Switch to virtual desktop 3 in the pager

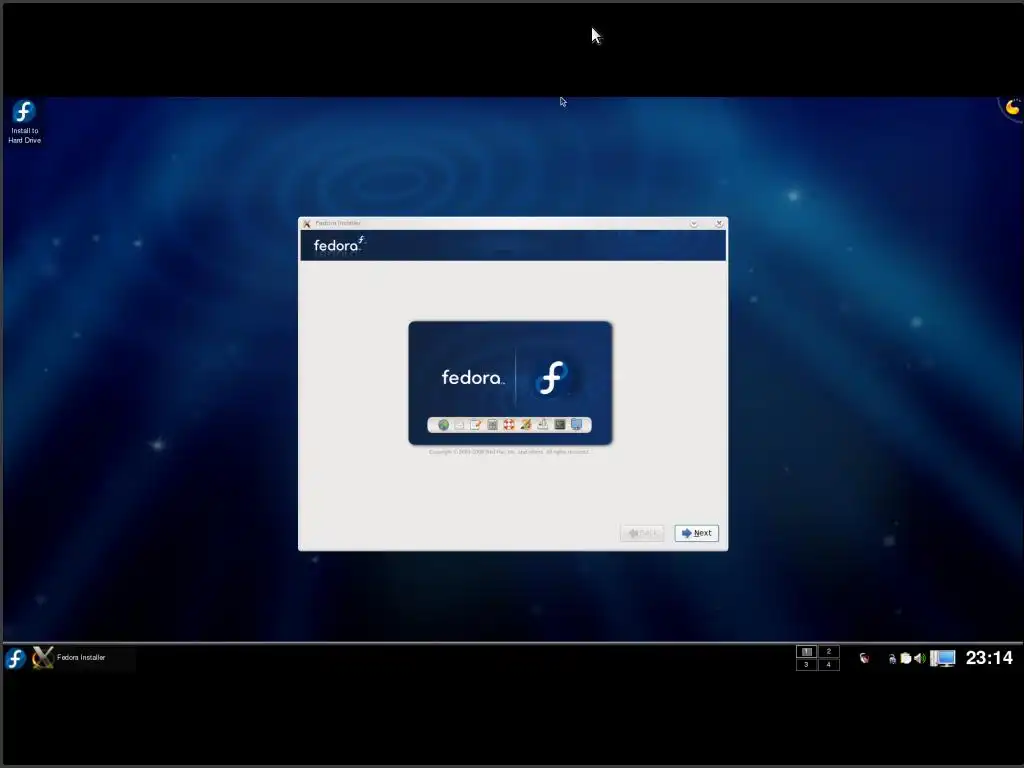(x=807, y=664)
